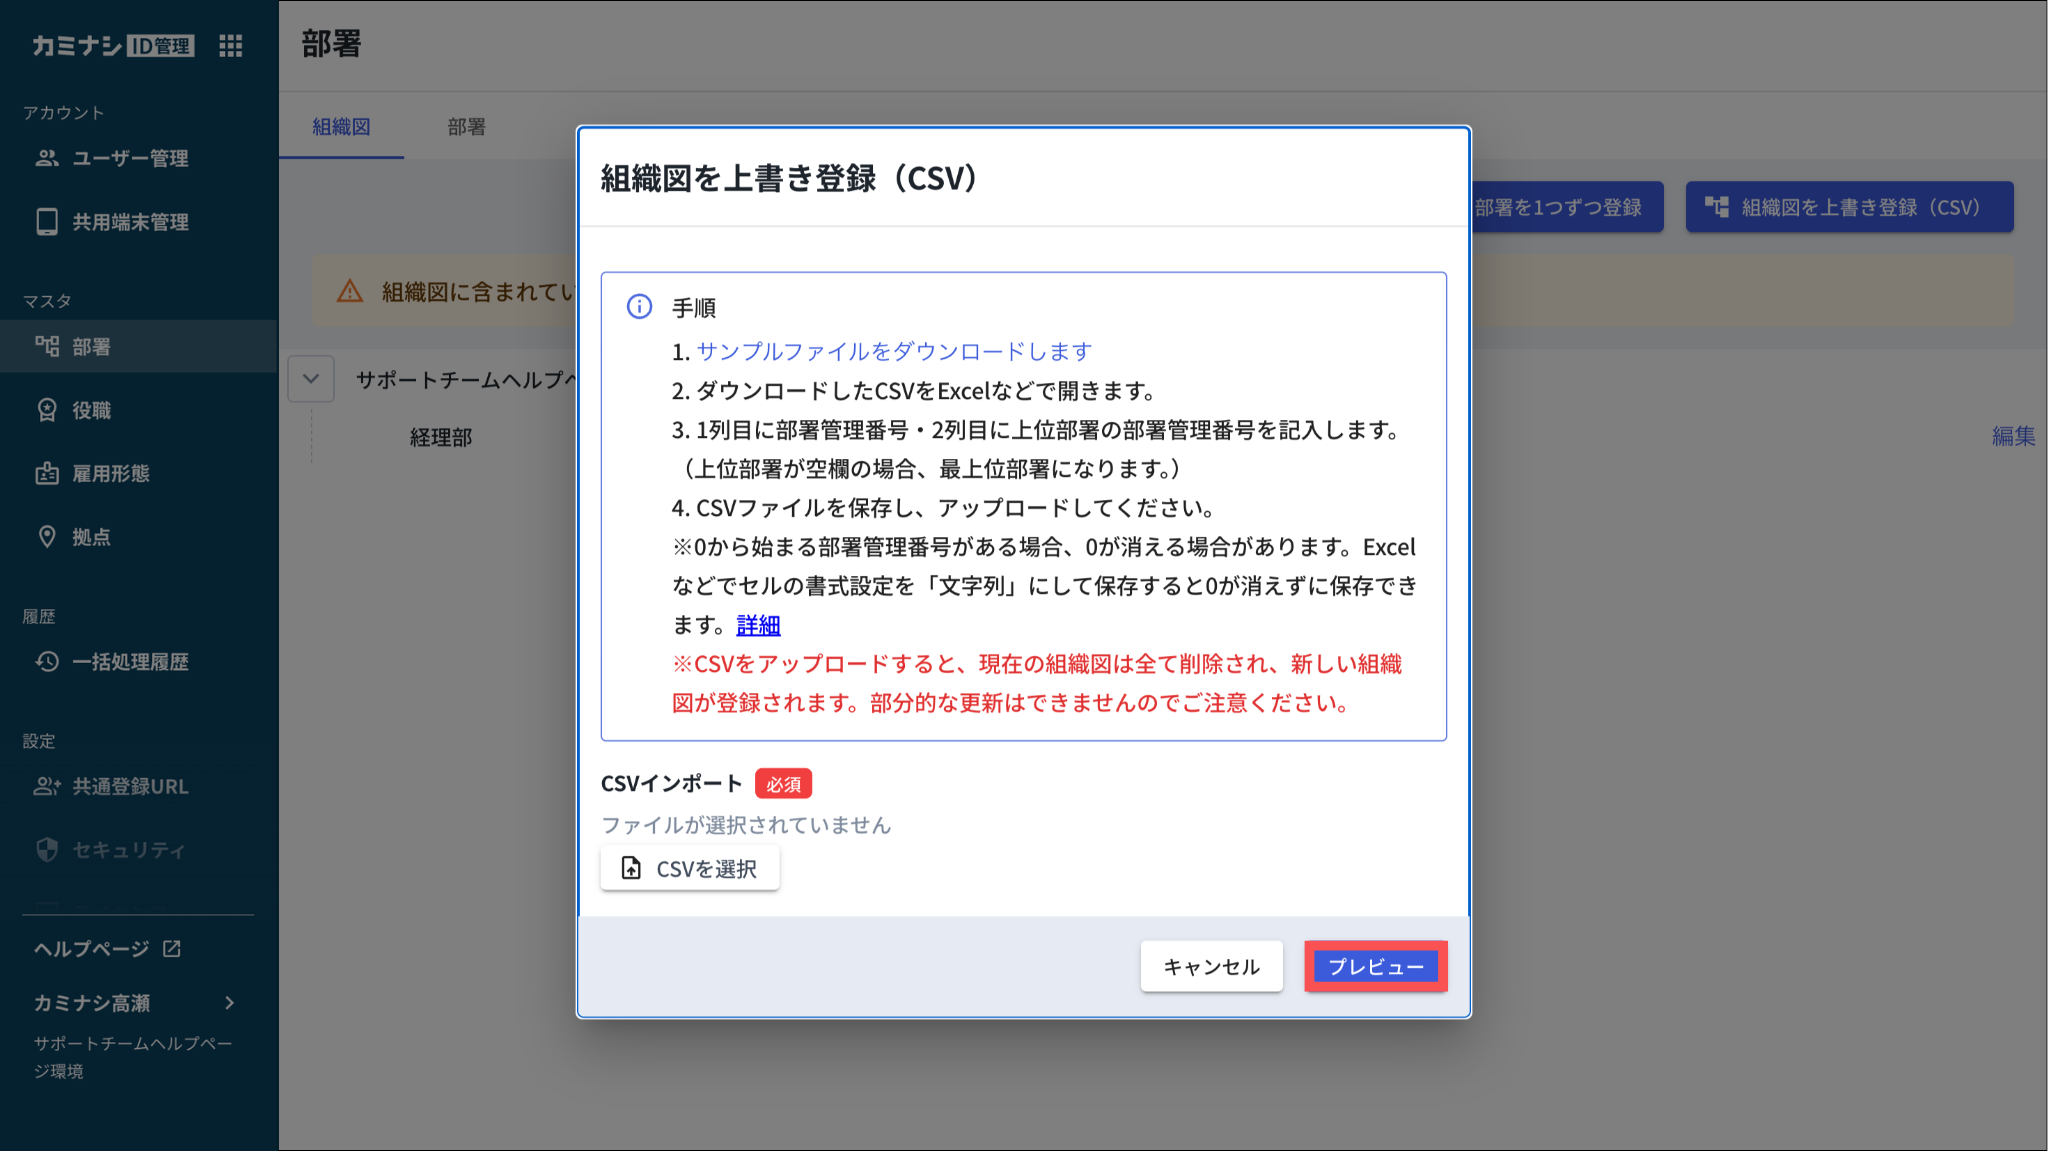This screenshot has width=2048, height=1151.
Task: Open the app launcher grid icon
Action: 231,46
